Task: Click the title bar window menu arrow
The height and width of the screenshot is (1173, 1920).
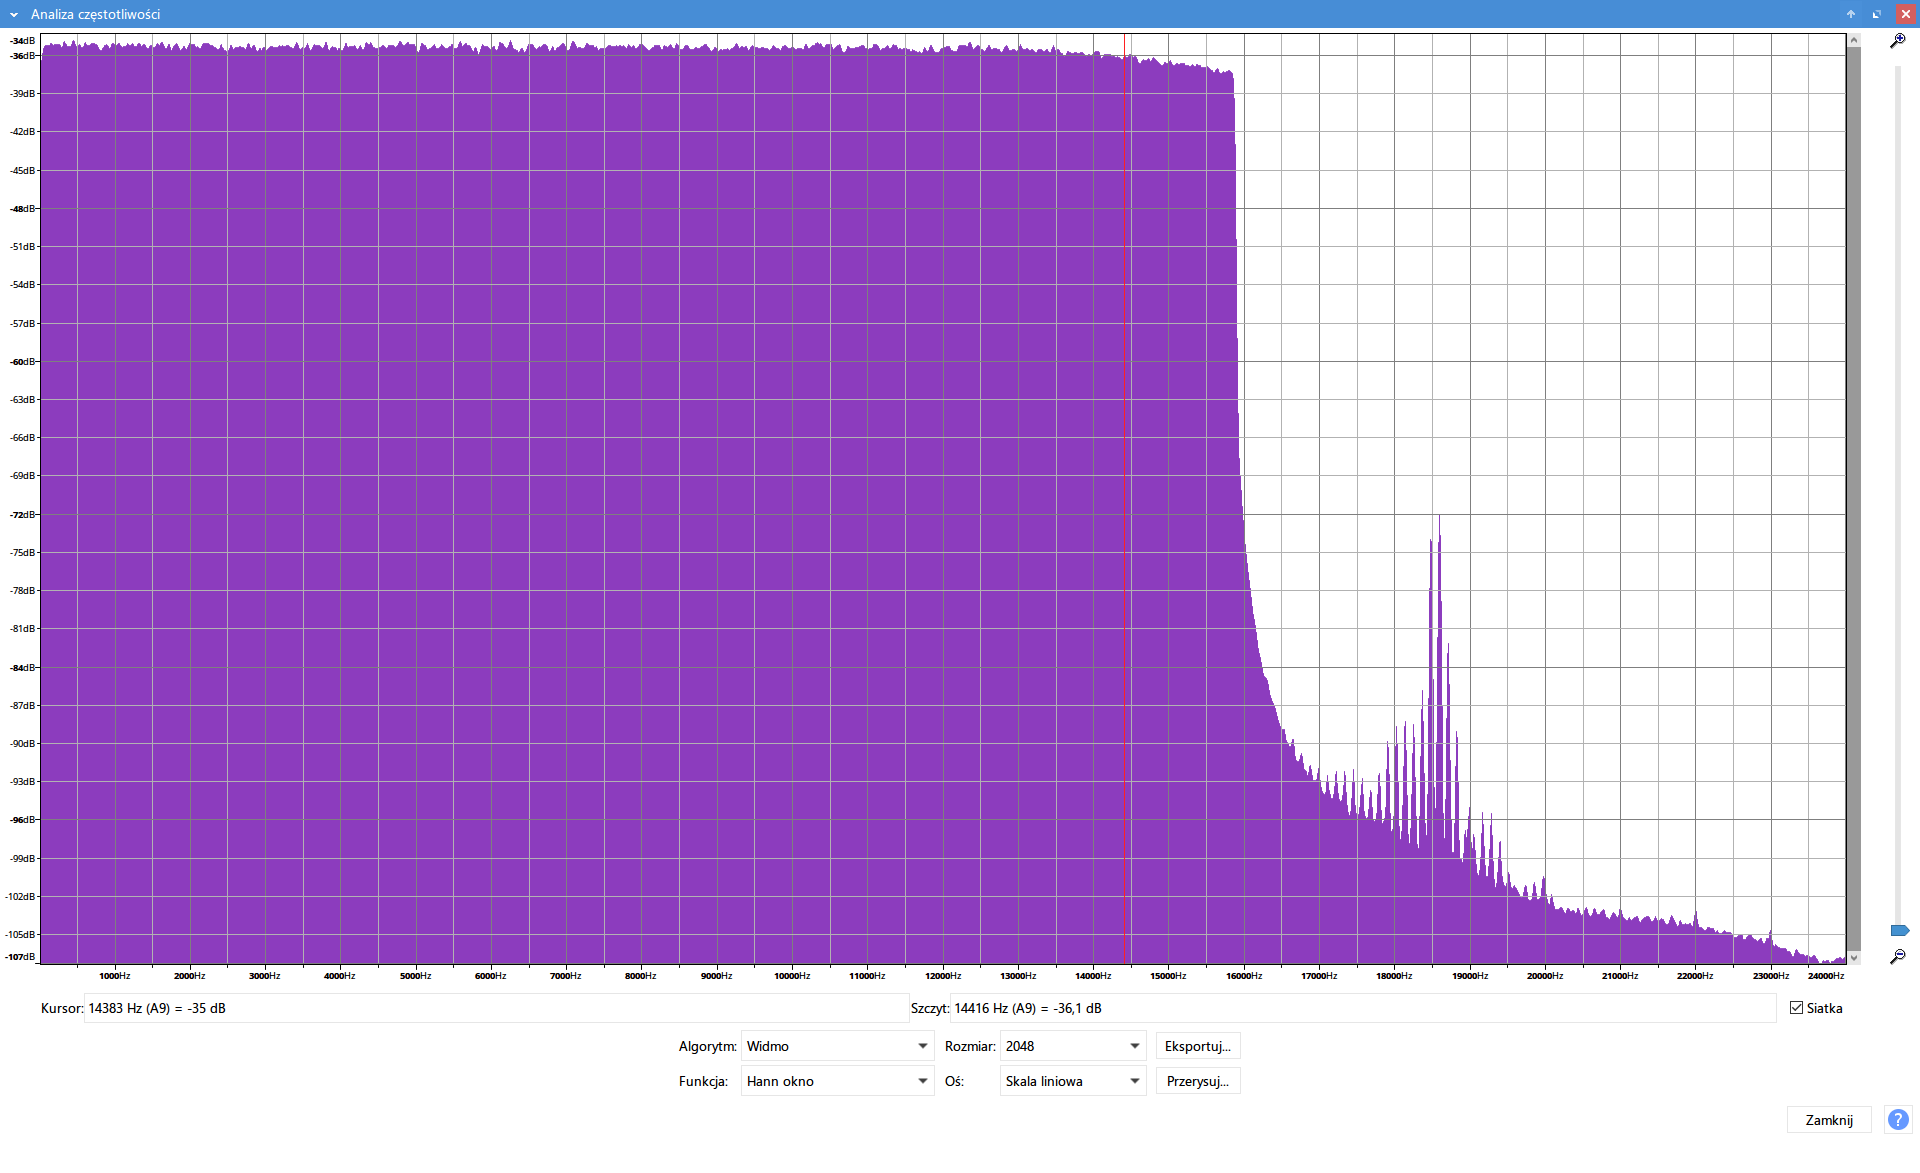Action: pyautogui.click(x=14, y=14)
